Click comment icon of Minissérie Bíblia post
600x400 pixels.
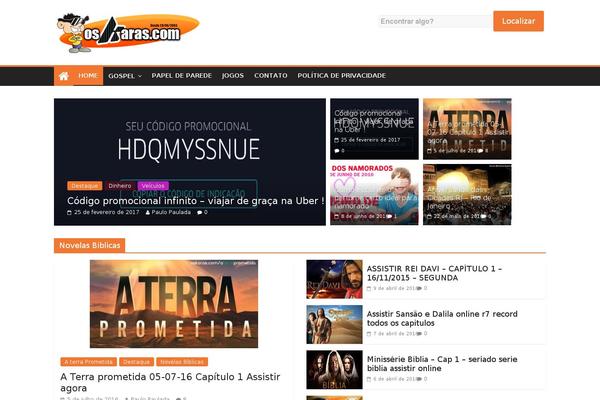(419, 379)
